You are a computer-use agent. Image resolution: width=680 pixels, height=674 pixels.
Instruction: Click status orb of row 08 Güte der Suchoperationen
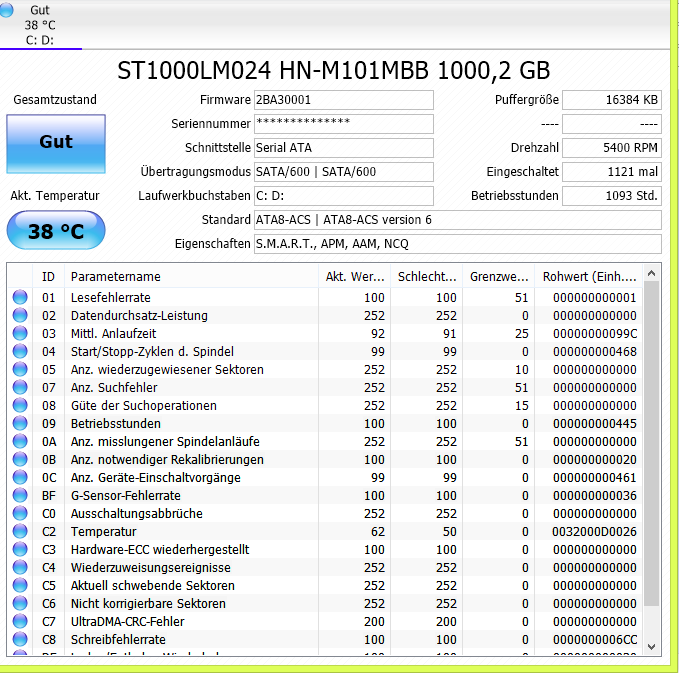point(20,405)
